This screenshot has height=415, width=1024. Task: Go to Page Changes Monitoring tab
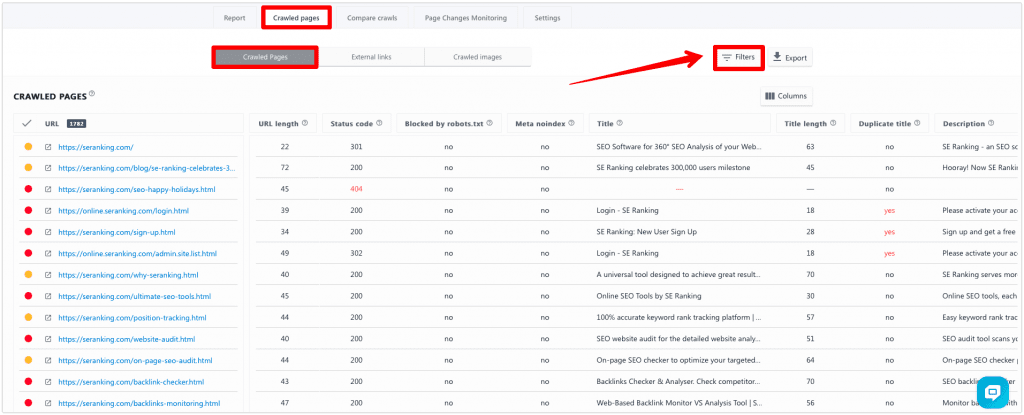pos(466,18)
